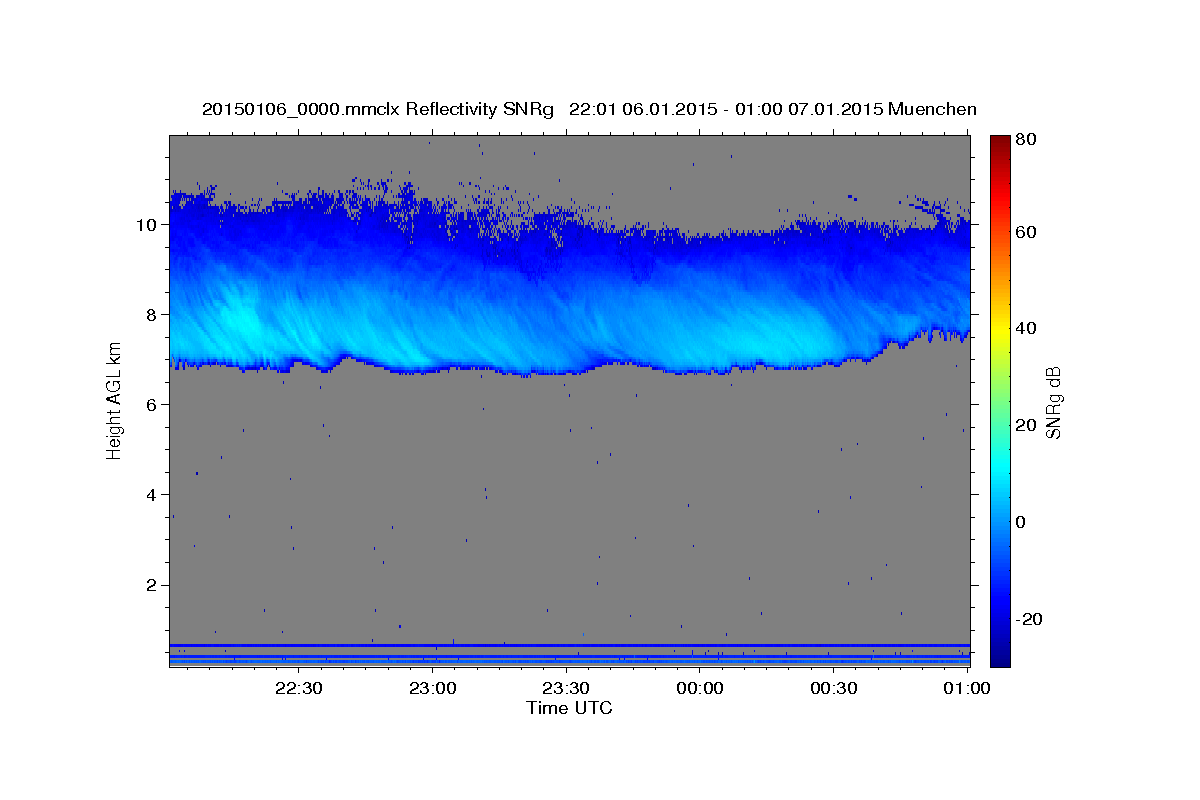Screen dimensions: 1200x800
Task: Click the 00:00 time tick label
Action: point(700,688)
